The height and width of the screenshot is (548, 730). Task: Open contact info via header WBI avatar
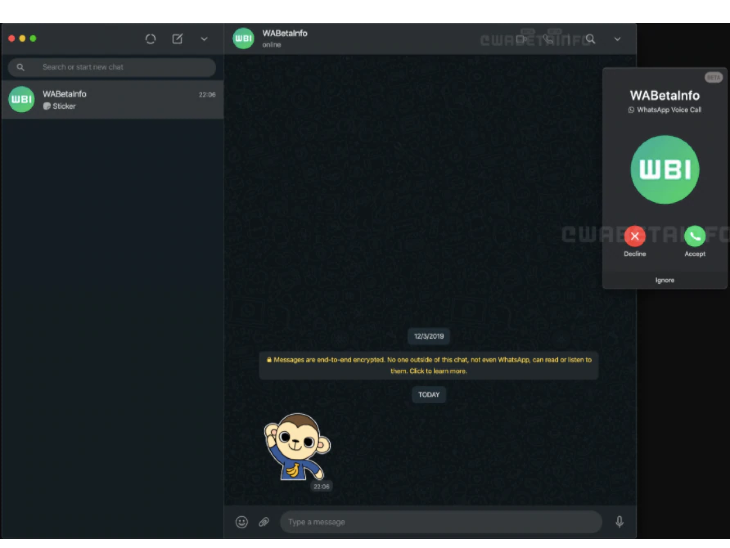click(x=243, y=38)
